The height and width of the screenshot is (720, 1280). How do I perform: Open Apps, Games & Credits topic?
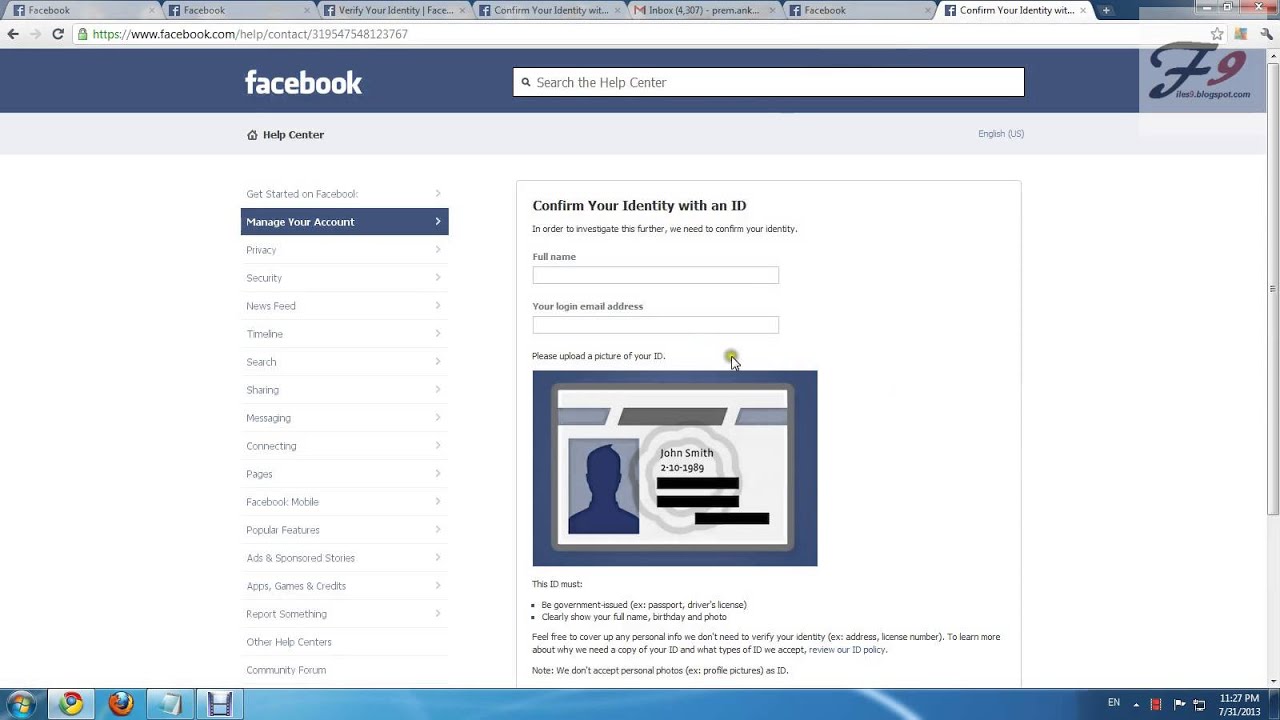tap(344, 586)
